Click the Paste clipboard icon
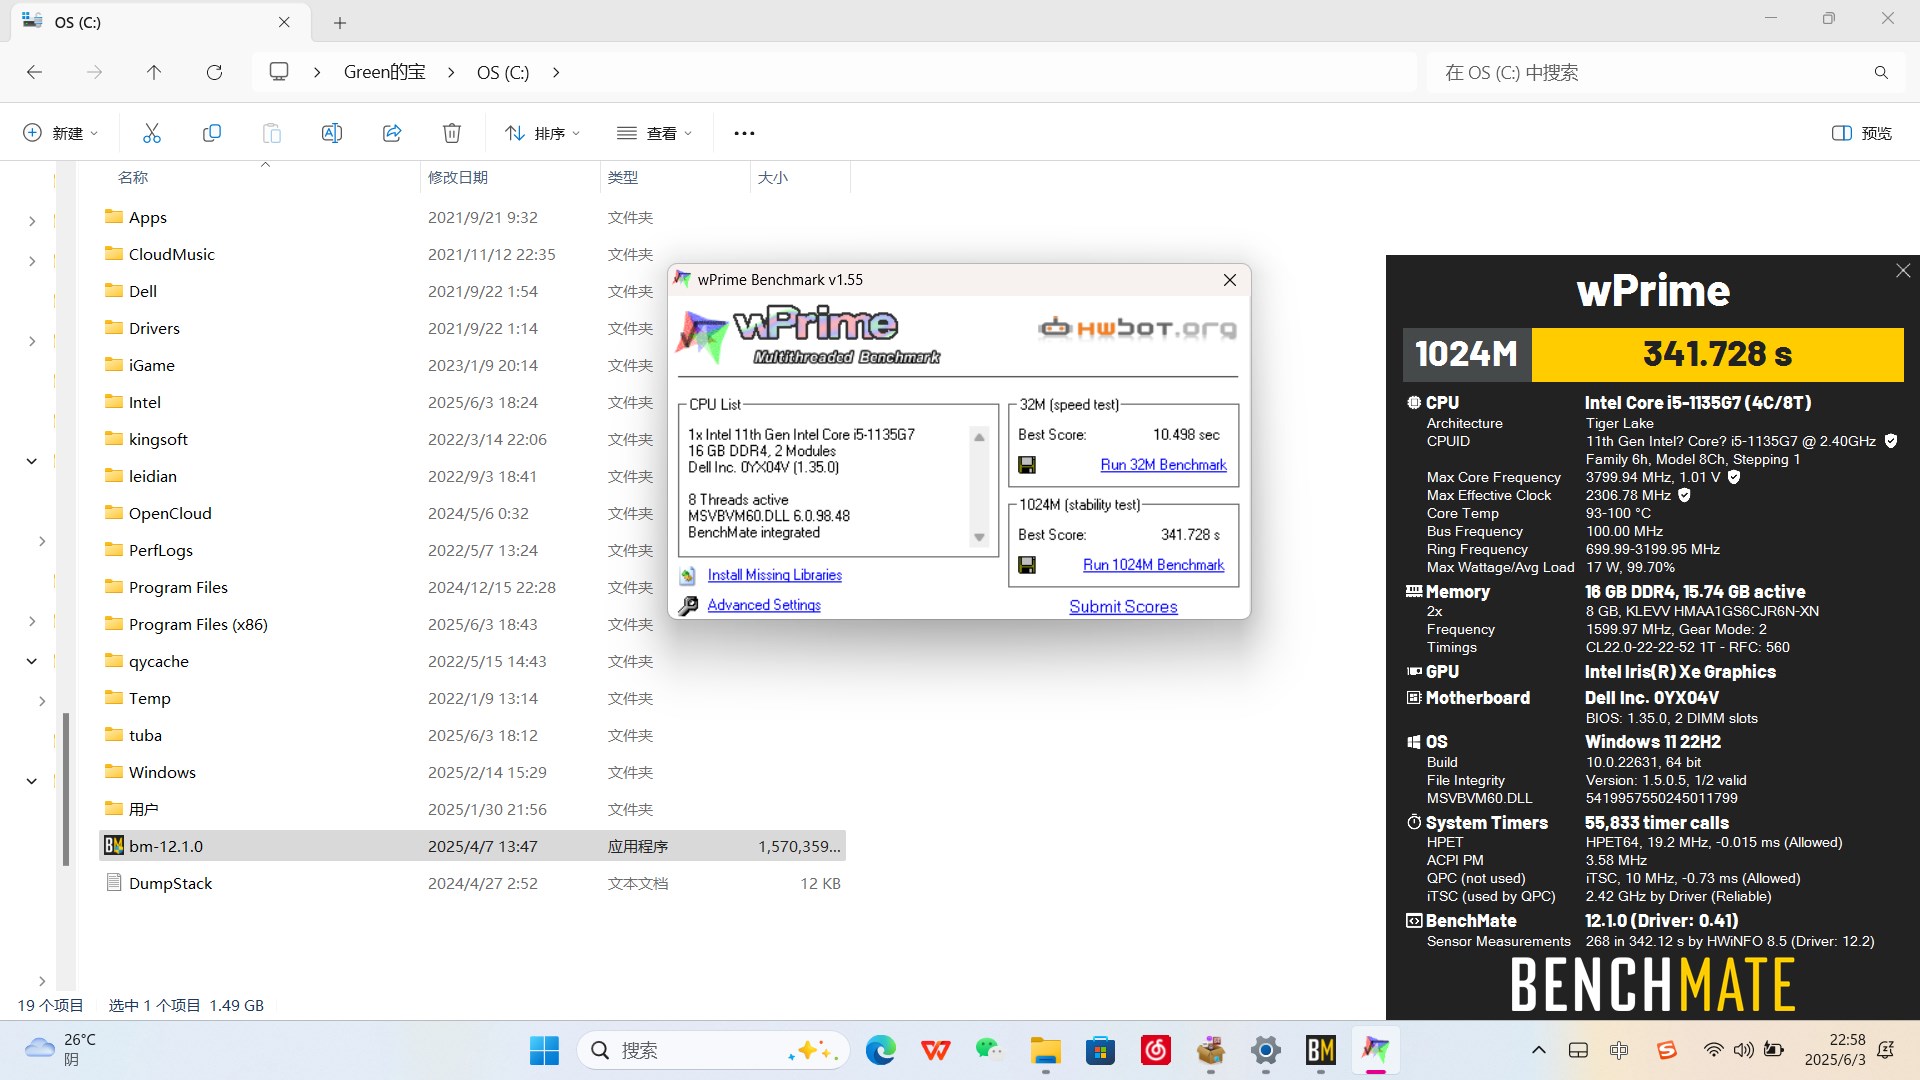1920x1080 pixels. coord(272,133)
